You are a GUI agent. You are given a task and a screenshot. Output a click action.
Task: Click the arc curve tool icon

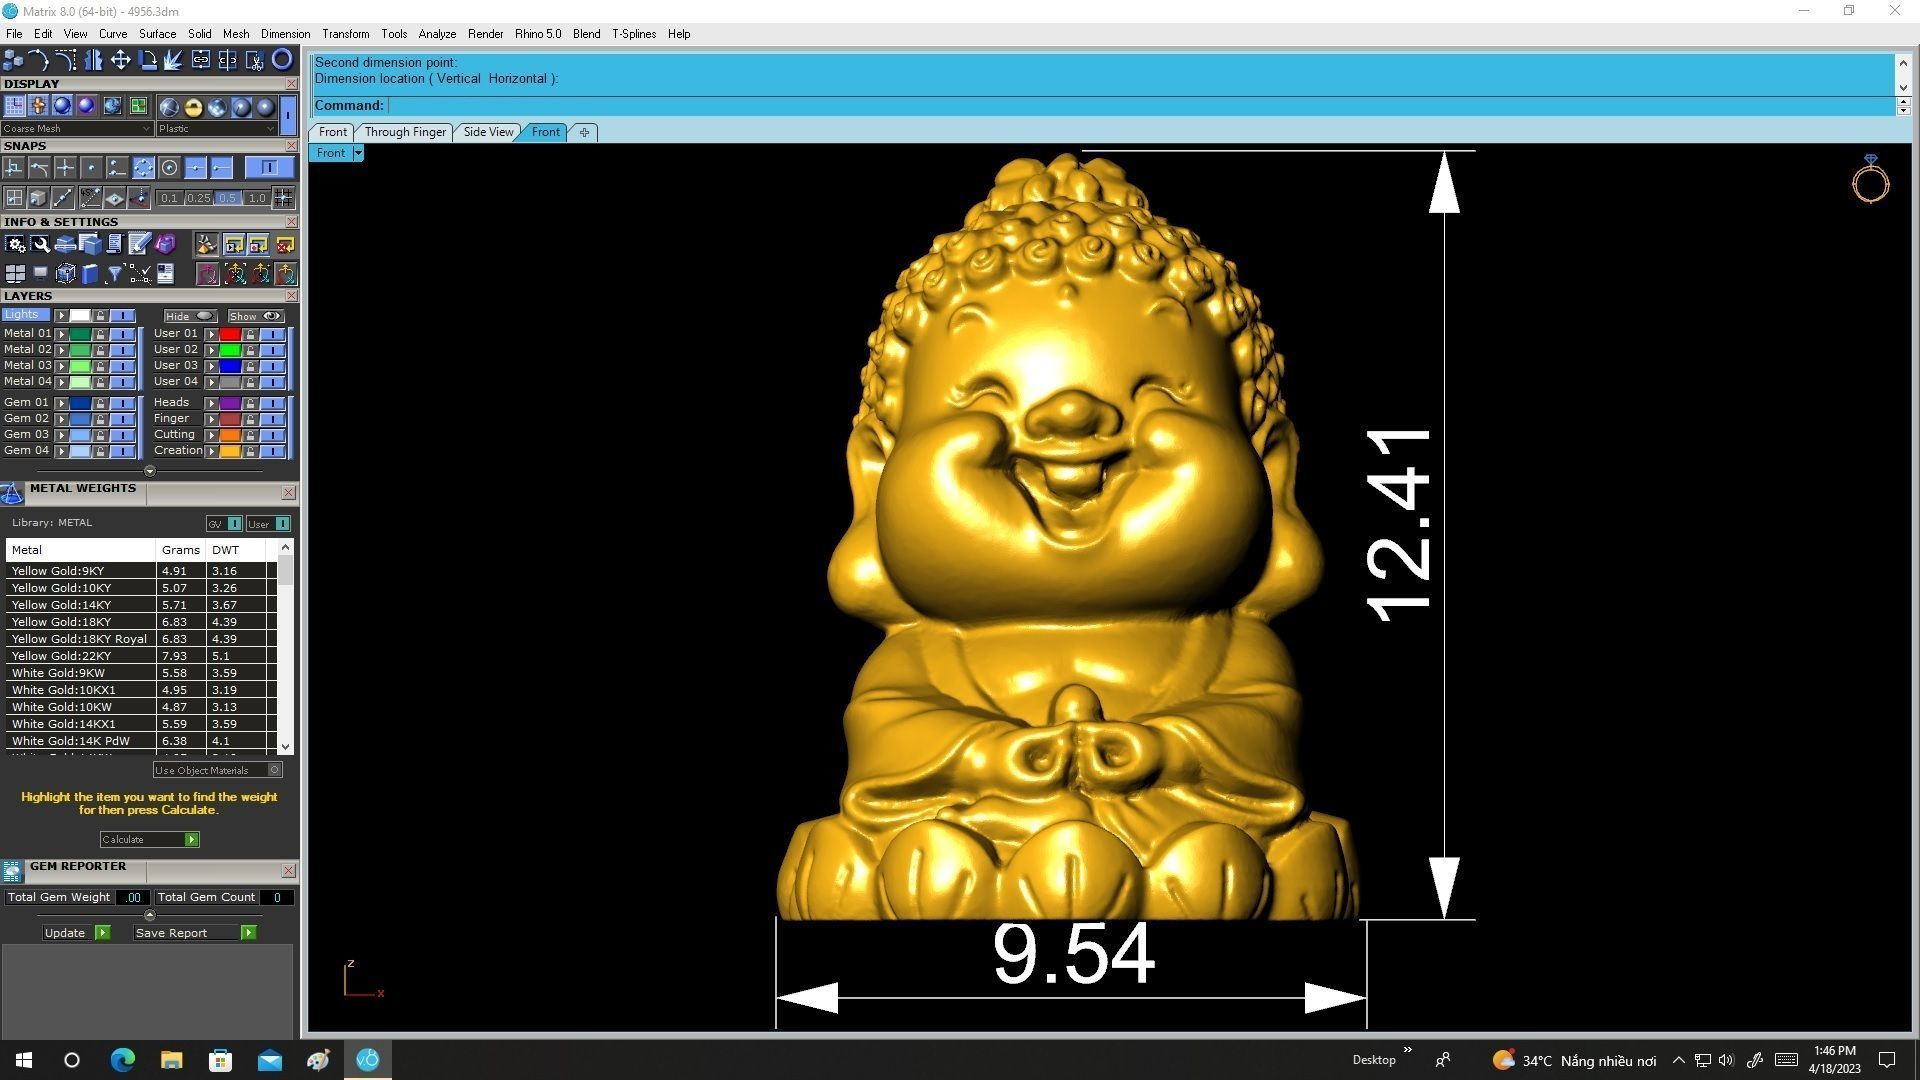[x=38, y=60]
